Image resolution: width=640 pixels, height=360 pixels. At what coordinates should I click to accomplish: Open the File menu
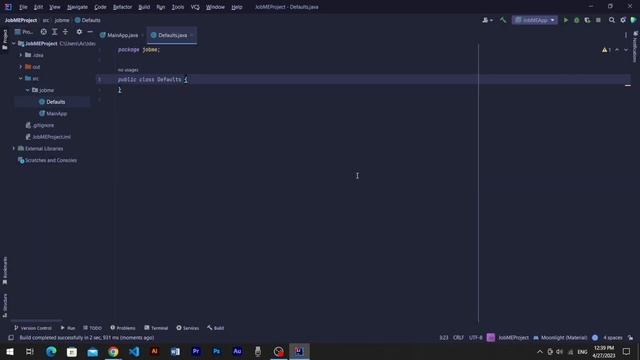click(x=23, y=7)
